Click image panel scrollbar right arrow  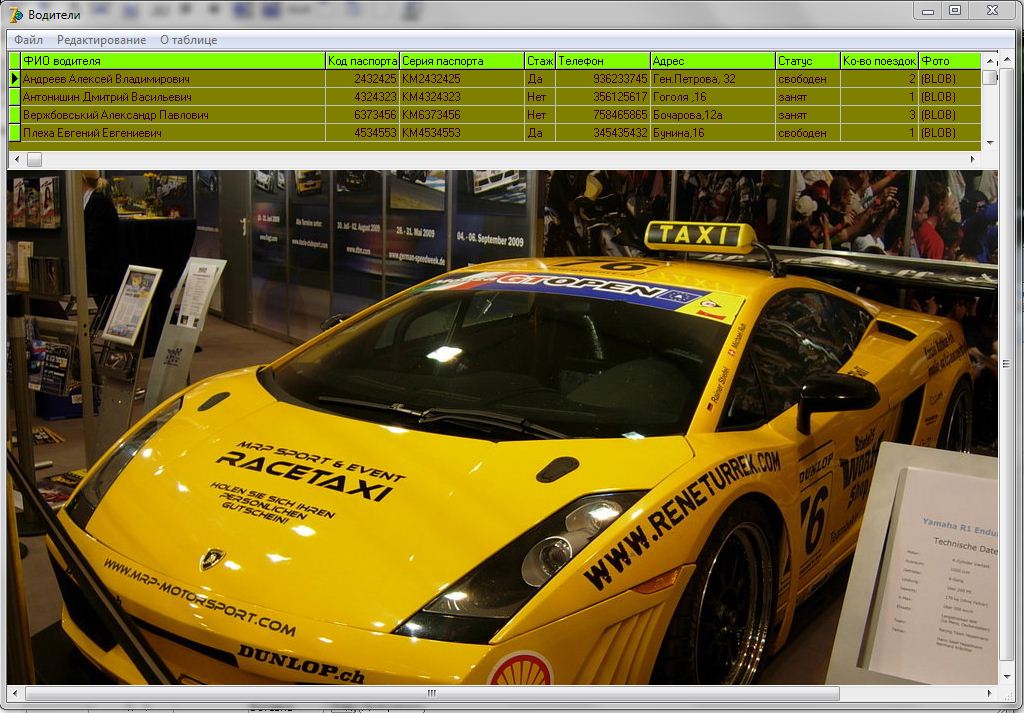pos(989,693)
